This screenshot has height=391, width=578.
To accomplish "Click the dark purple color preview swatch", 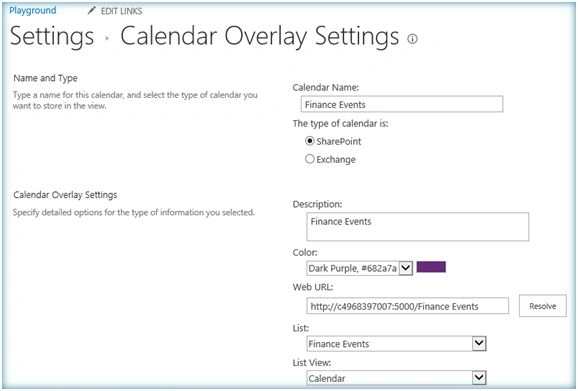I will [x=431, y=267].
